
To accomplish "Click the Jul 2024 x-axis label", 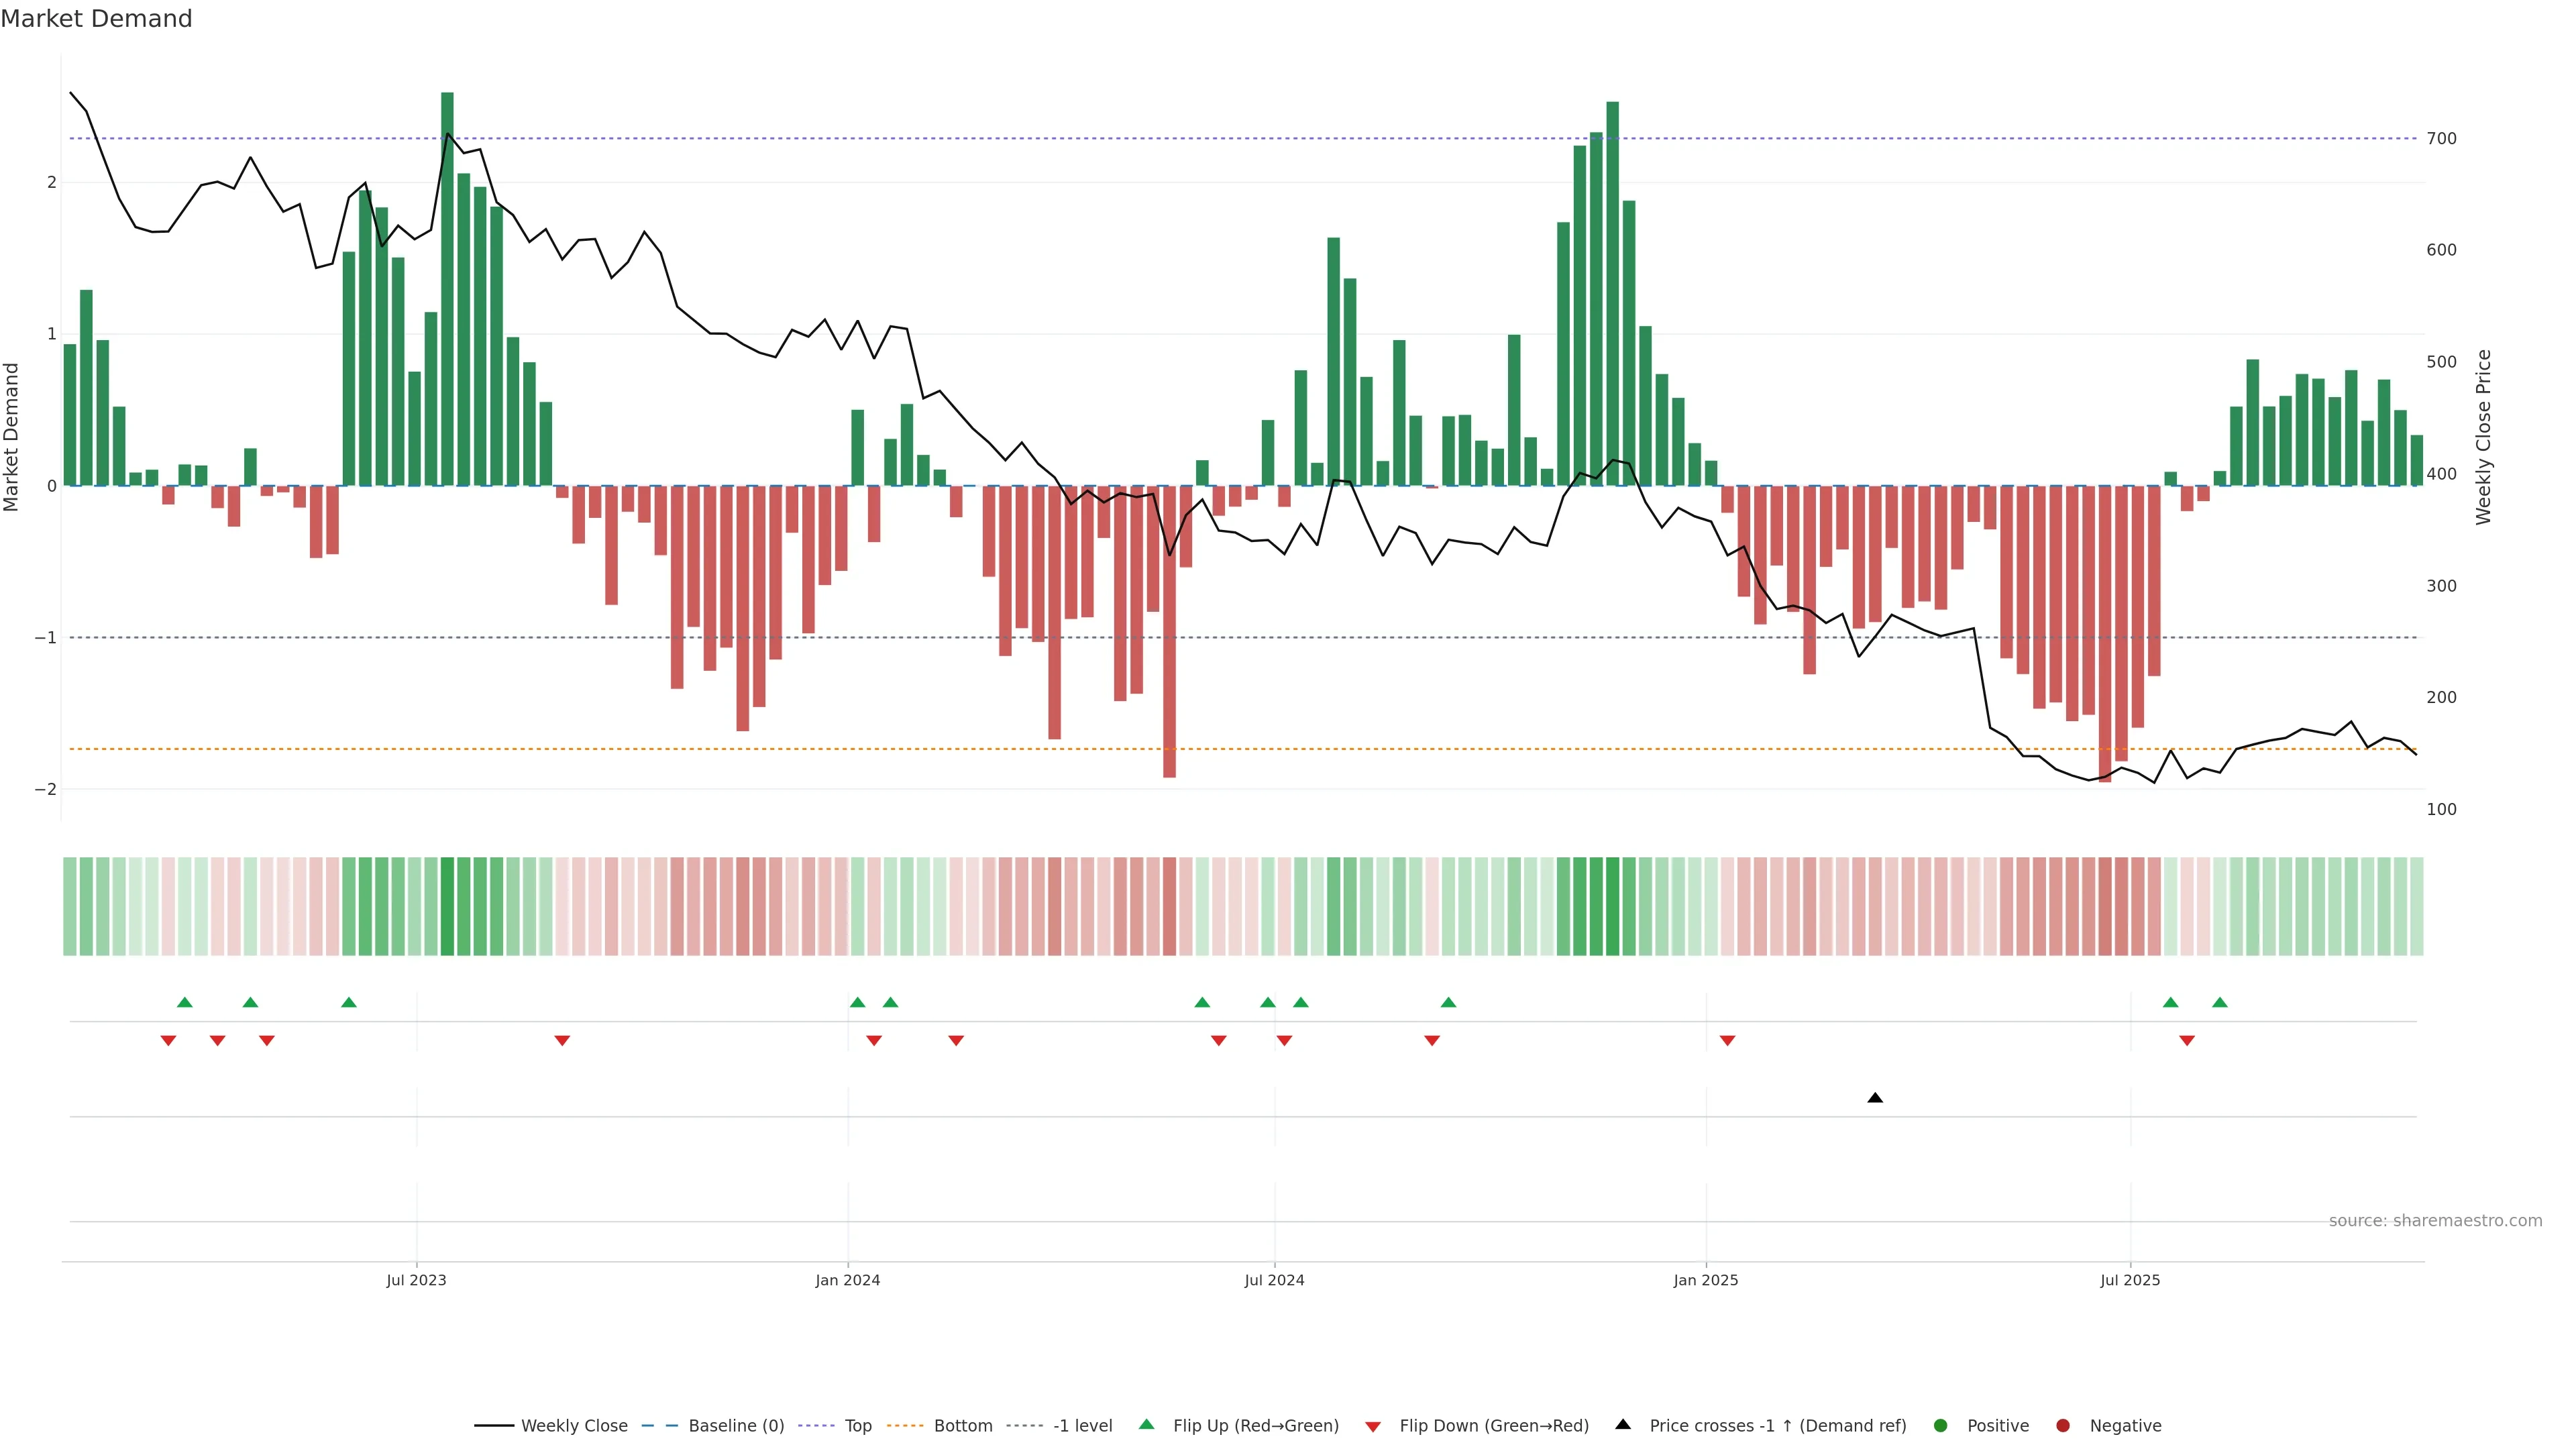I will tap(1274, 1280).
